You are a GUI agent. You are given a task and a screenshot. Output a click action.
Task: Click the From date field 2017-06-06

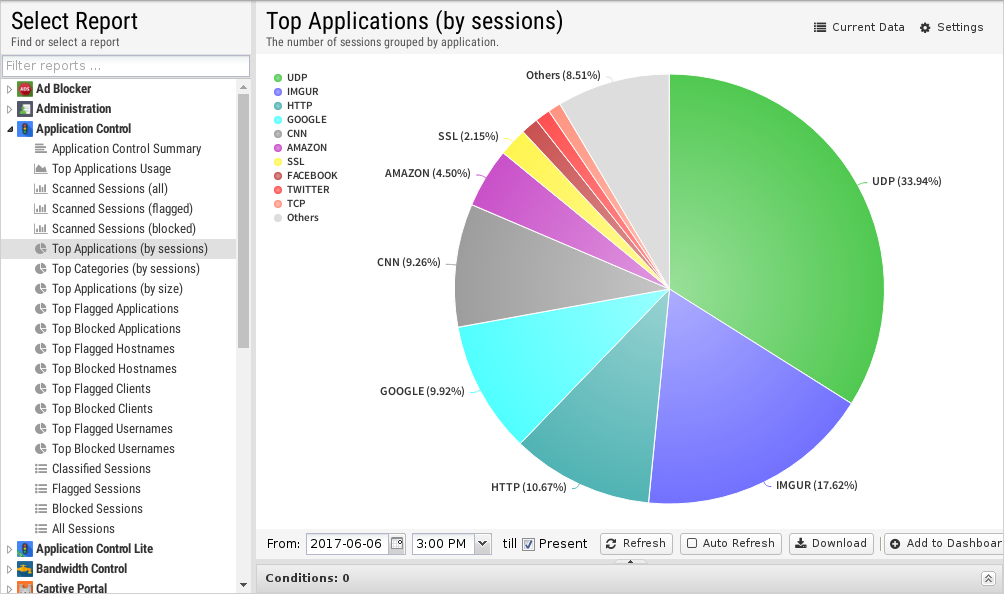[348, 543]
